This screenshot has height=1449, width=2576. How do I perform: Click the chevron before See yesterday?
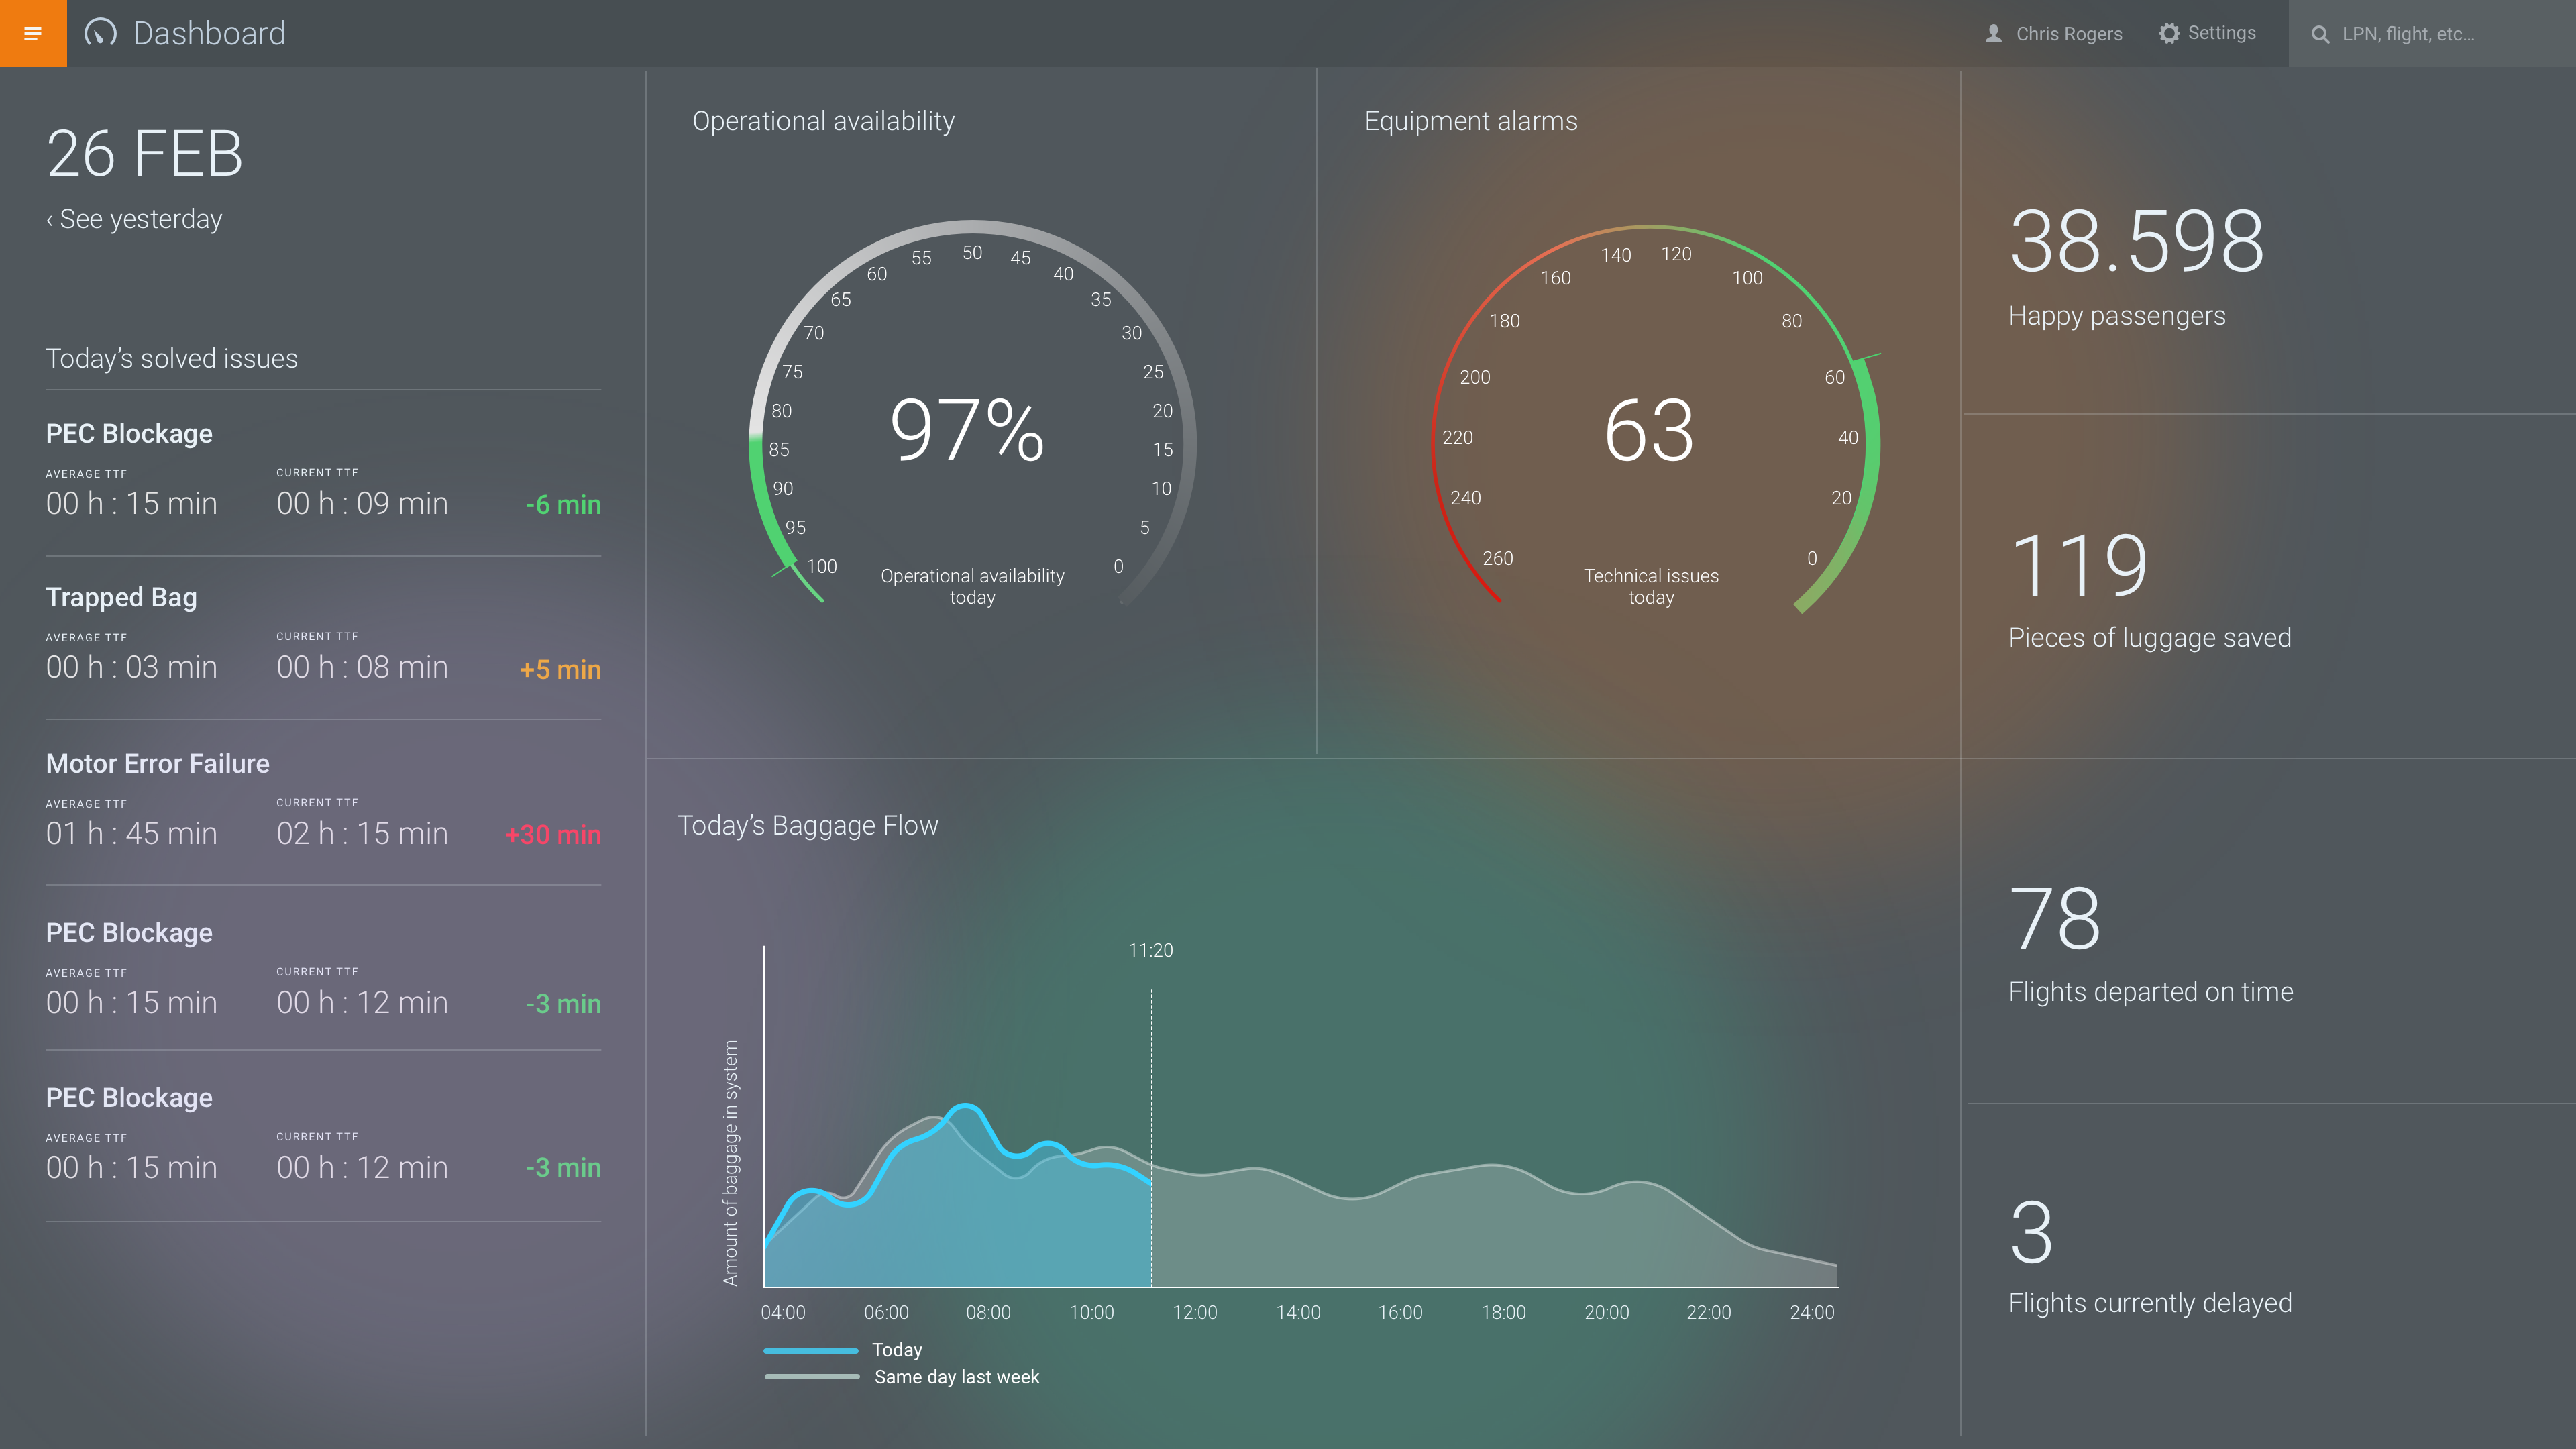click(50, 220)
